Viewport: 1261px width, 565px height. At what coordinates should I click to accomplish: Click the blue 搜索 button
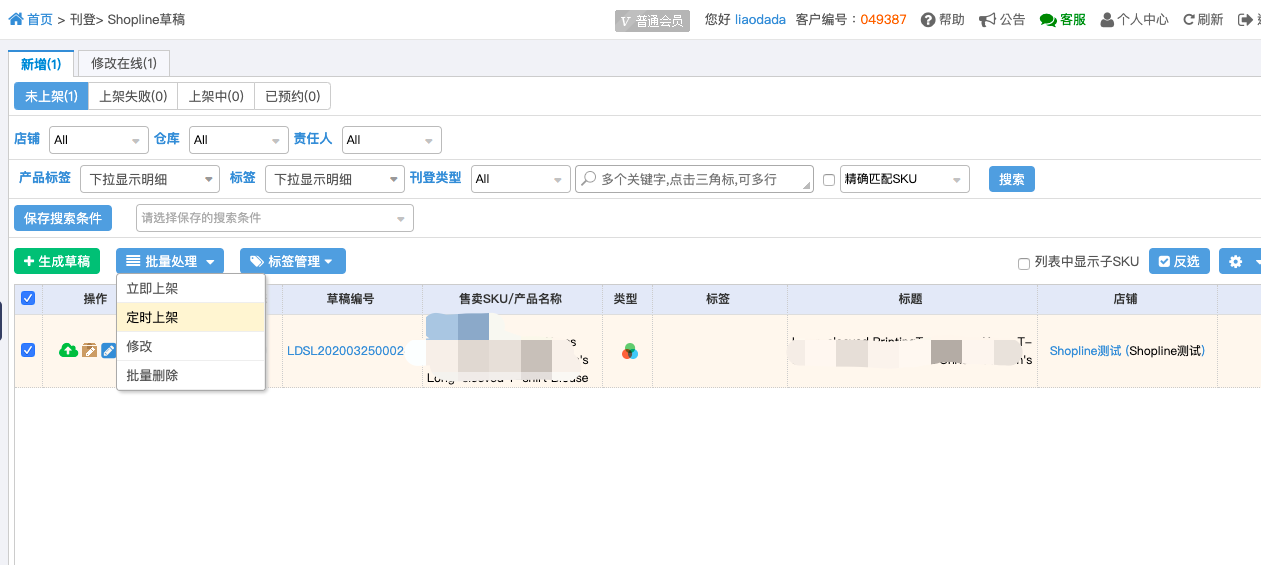click(x=1012, y=179)
